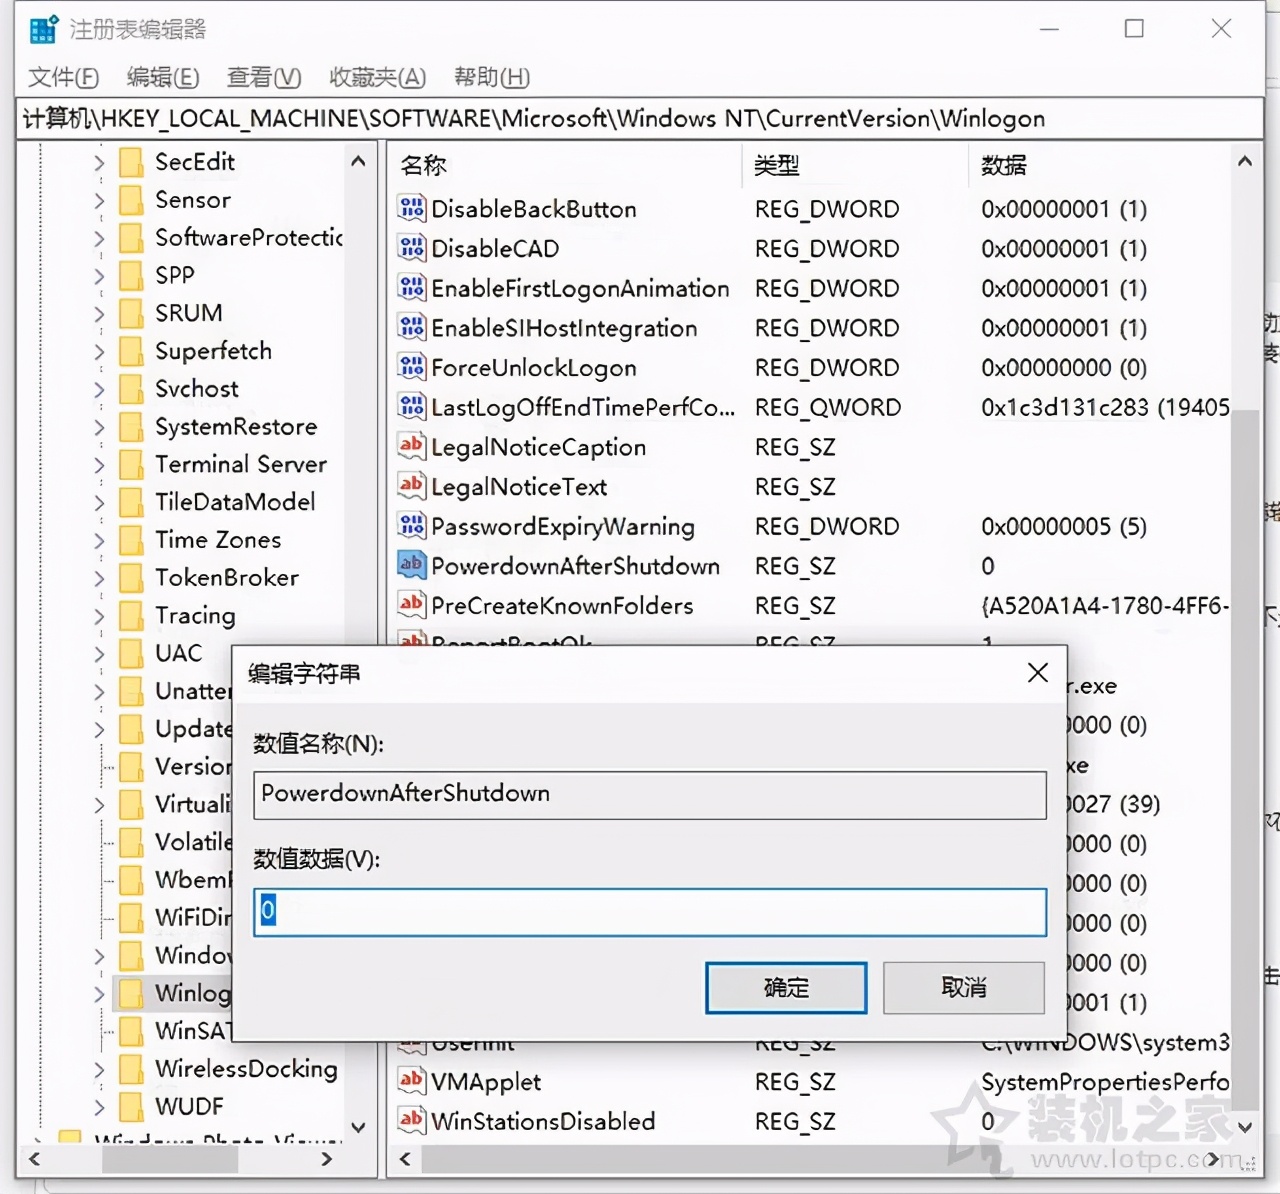The image size is (1280, 1194).
Task: Click the Registry Editor title bar icon
Action: pyautogui.click(x=44, y=29)
